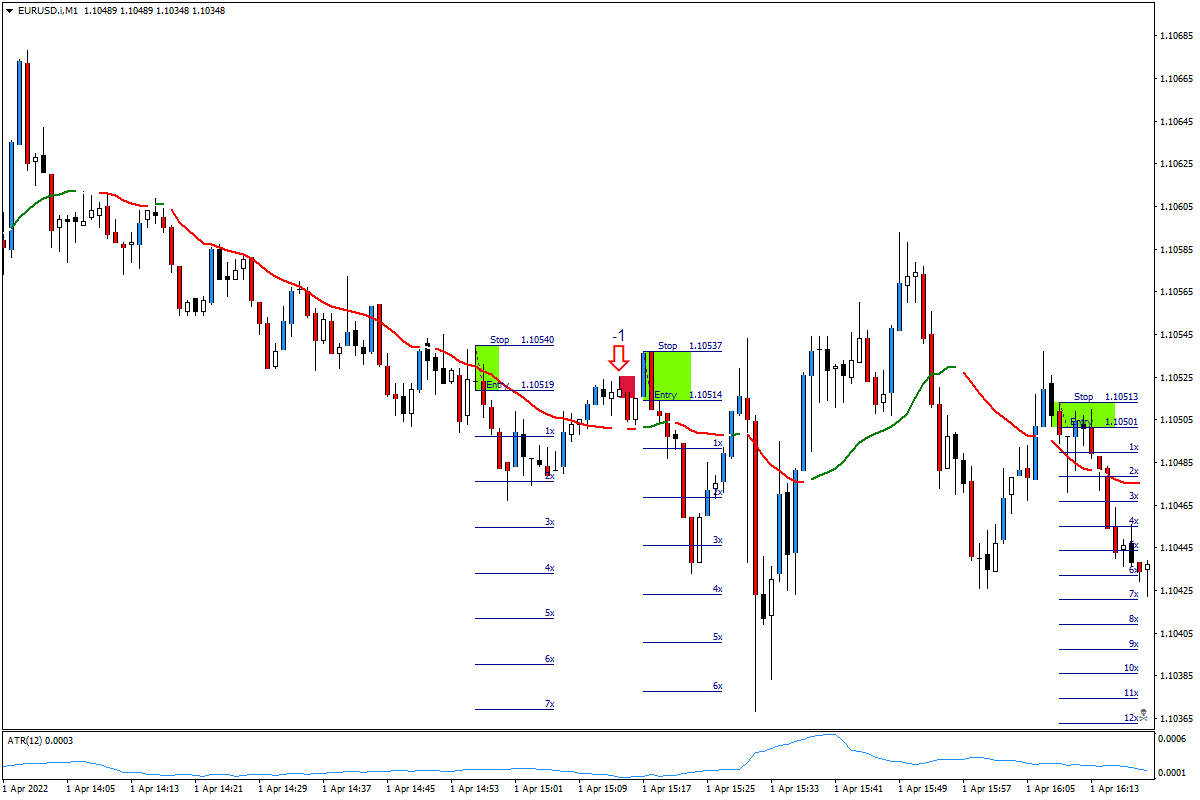
Task: Click the skull icon beside the 12x level
Action: tap(1143, 714)
